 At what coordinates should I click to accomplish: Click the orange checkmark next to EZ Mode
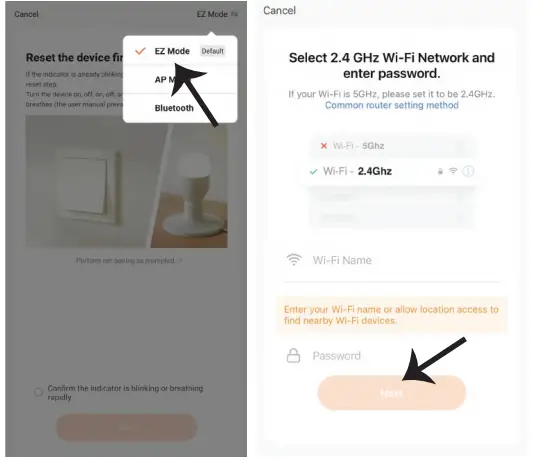[x=140, y=51]
